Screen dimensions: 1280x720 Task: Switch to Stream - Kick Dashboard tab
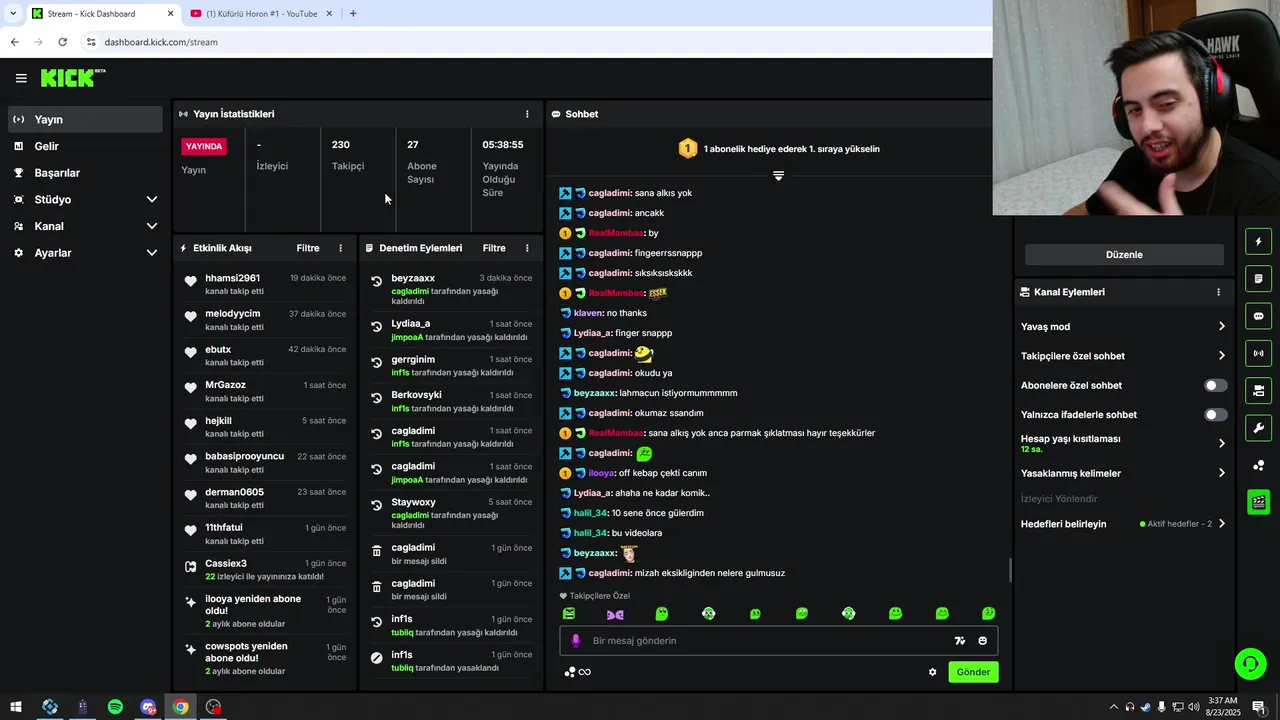point(101,14)
